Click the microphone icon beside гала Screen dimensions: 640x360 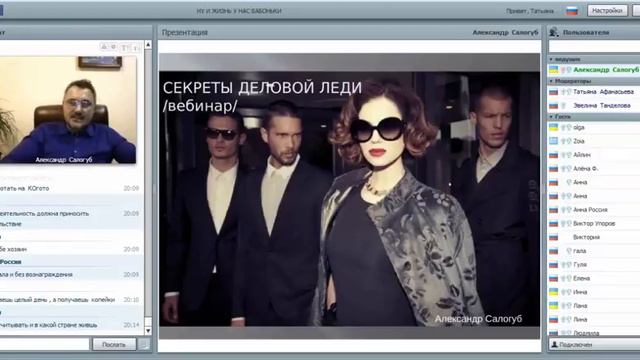569,251
